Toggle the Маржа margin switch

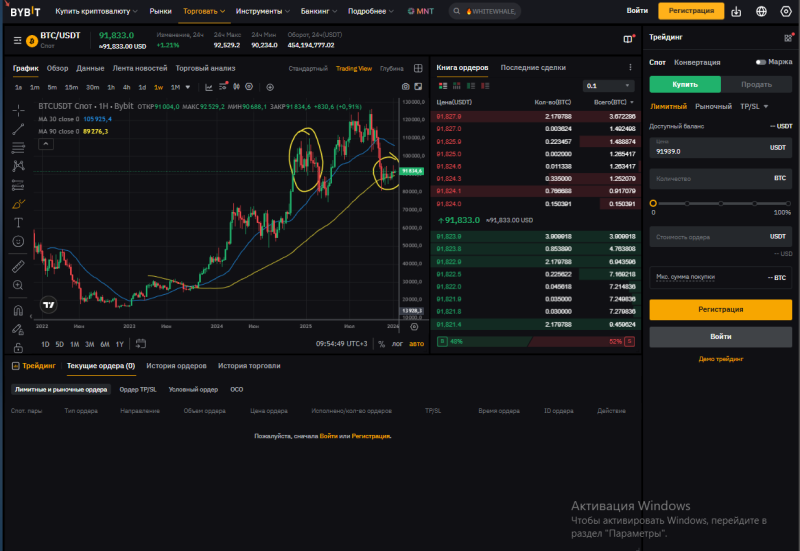761,62
